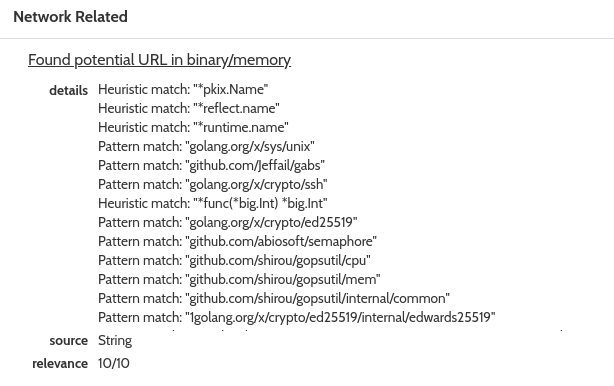Click the golang.org/x/crypto/ssh pattern match

tap(213, 184)
